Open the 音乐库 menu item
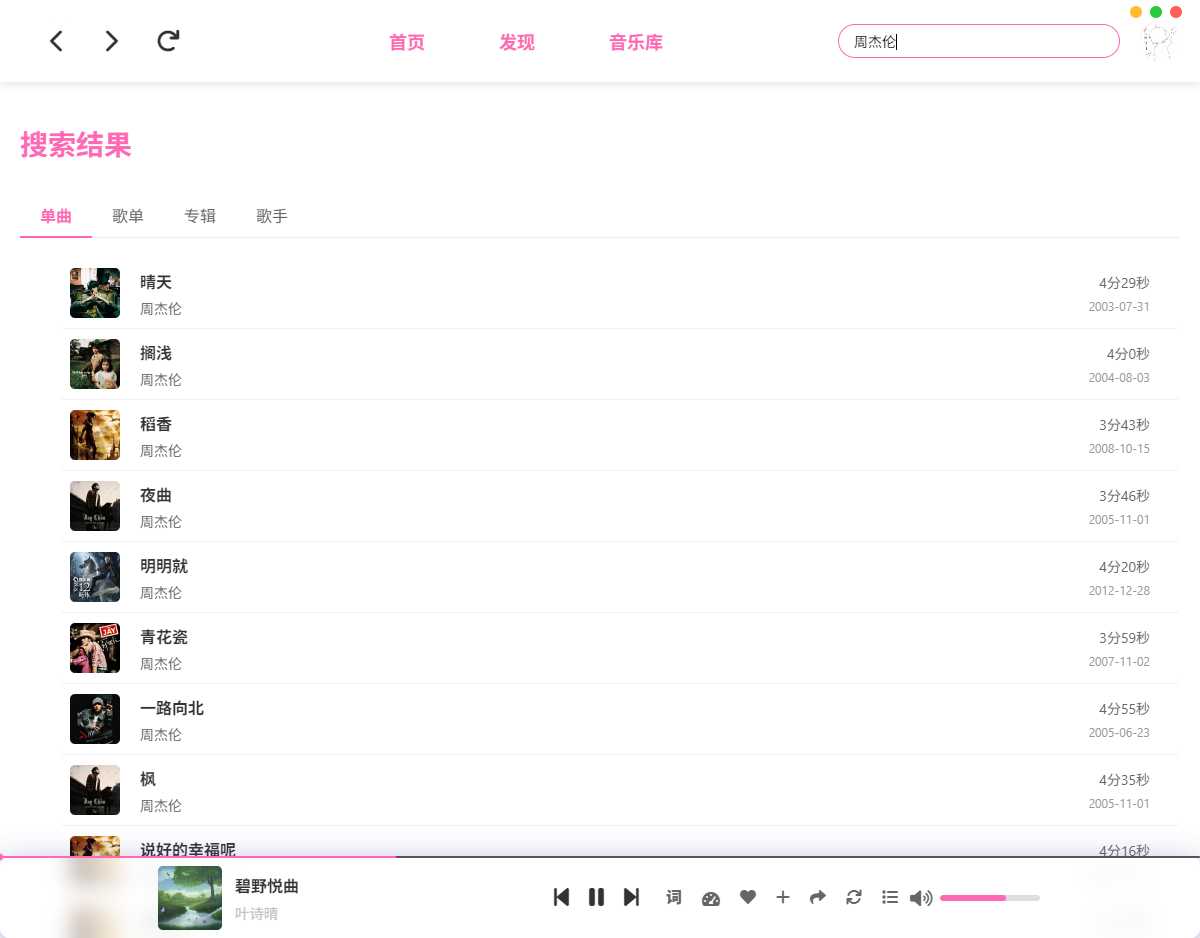 coord(635,43)
